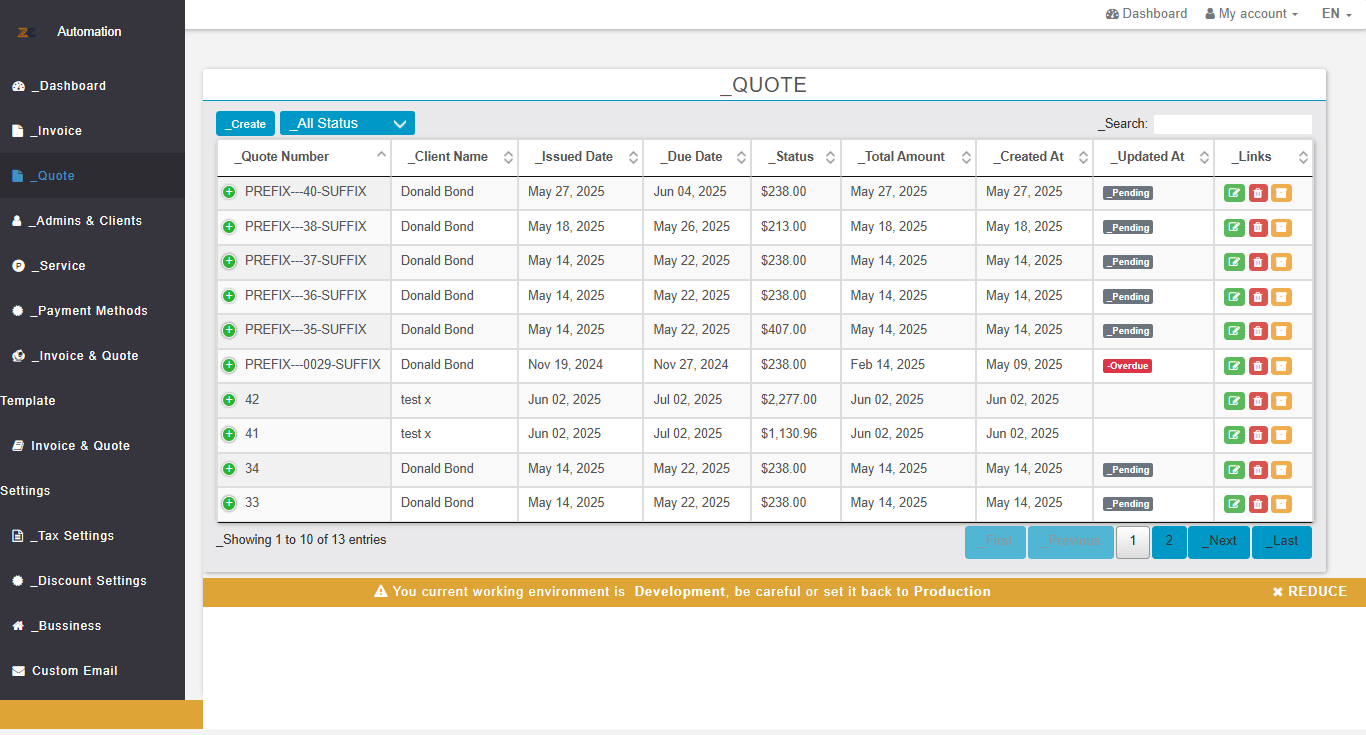Click the _Admins & Clients user icon
The image size is (1366, 735).
pyautogui.click(x=17, y=221)
